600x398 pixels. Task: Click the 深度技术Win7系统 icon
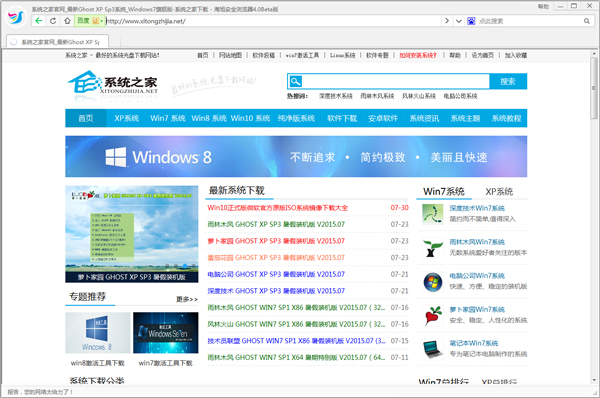tap(433, 214)
